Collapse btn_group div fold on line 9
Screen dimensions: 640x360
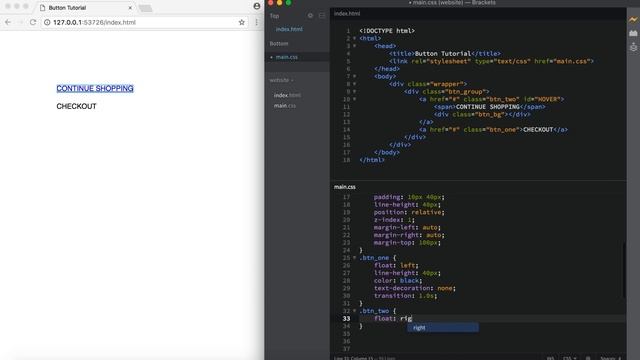(x=354, y=91)
